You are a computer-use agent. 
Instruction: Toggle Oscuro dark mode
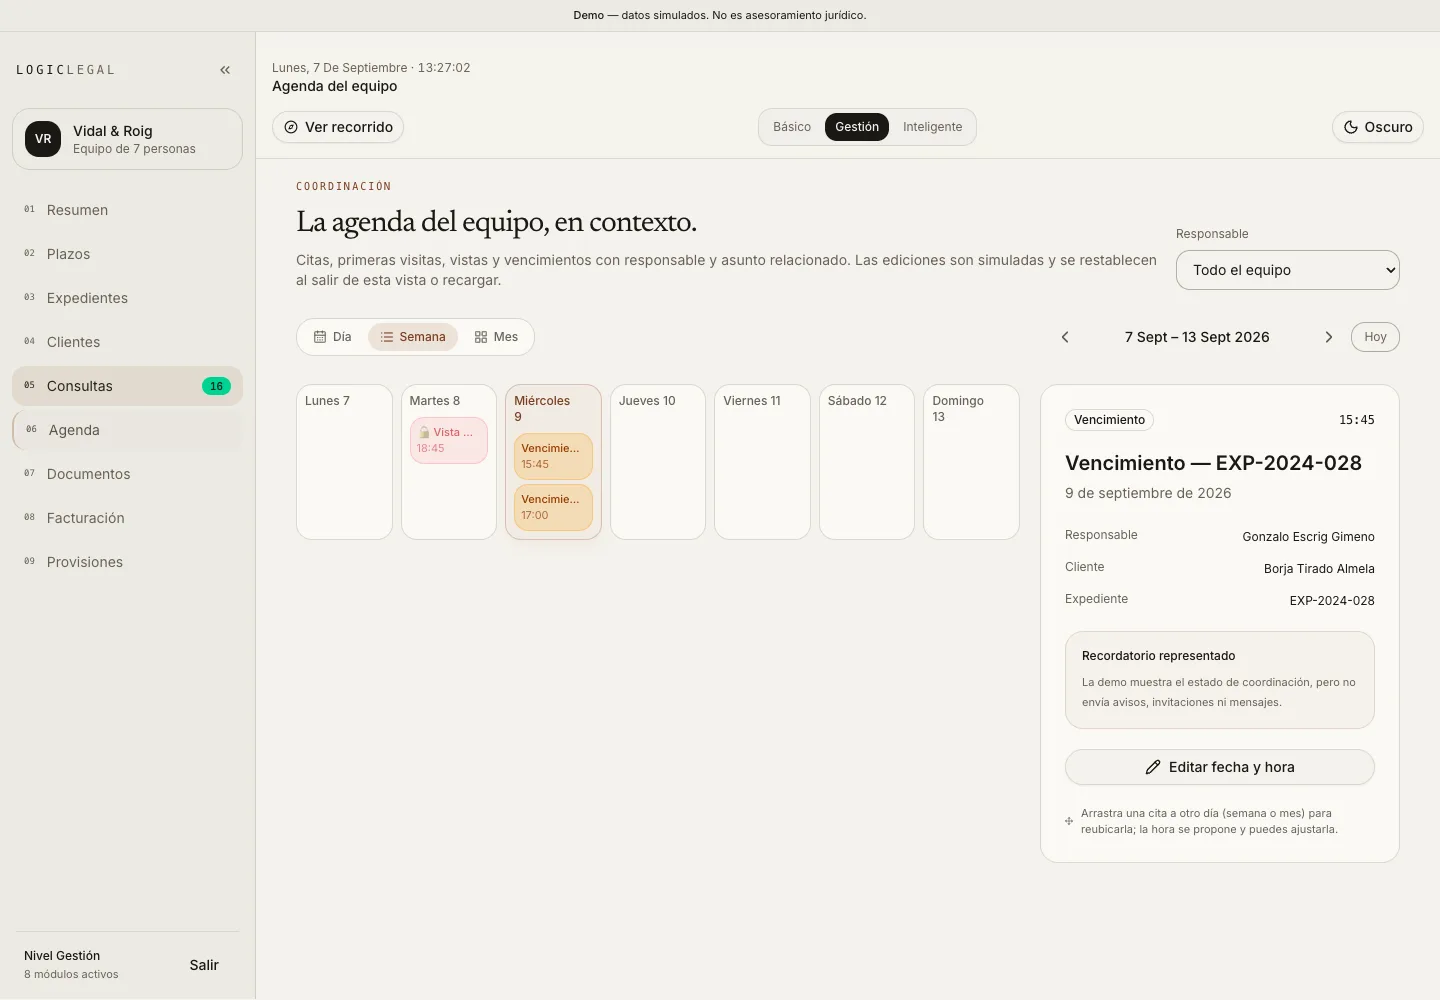point(1378,127)
